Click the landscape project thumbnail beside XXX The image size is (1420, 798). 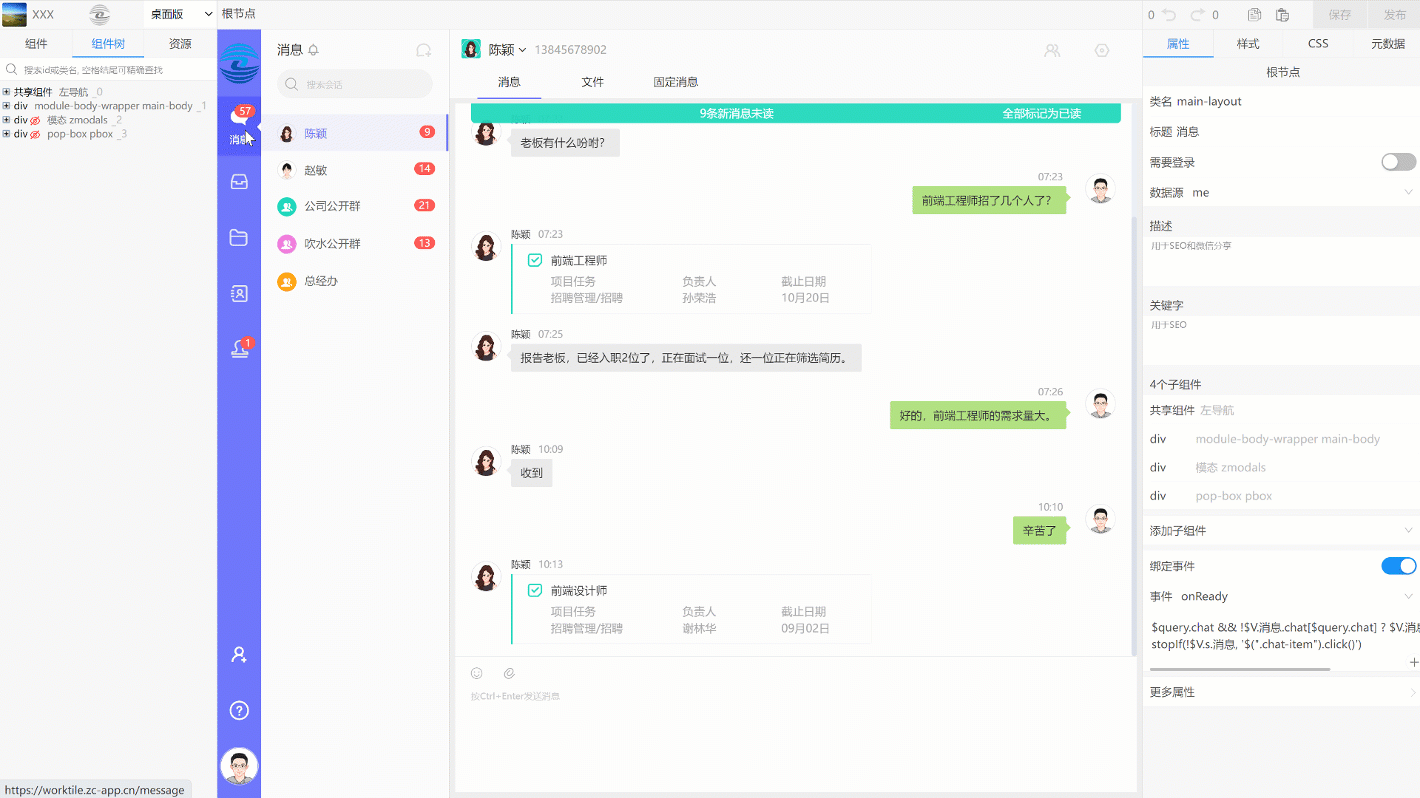coord(15,15)
